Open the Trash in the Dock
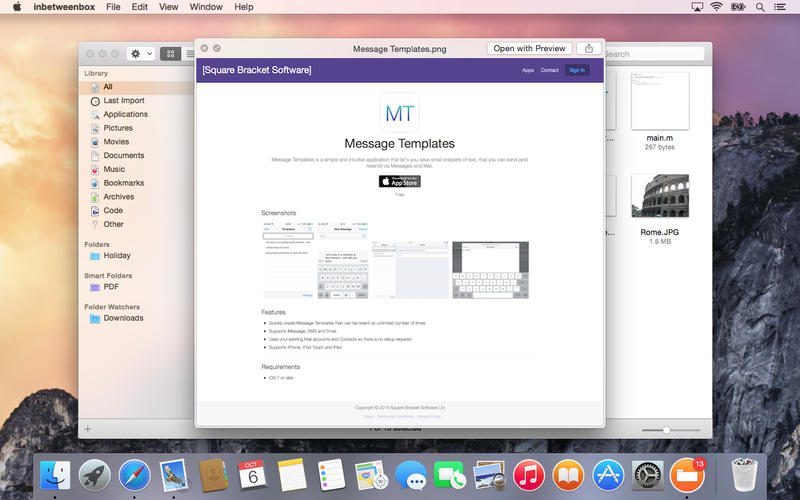Screen dimensions: 800x500 [x=744, y=476]
